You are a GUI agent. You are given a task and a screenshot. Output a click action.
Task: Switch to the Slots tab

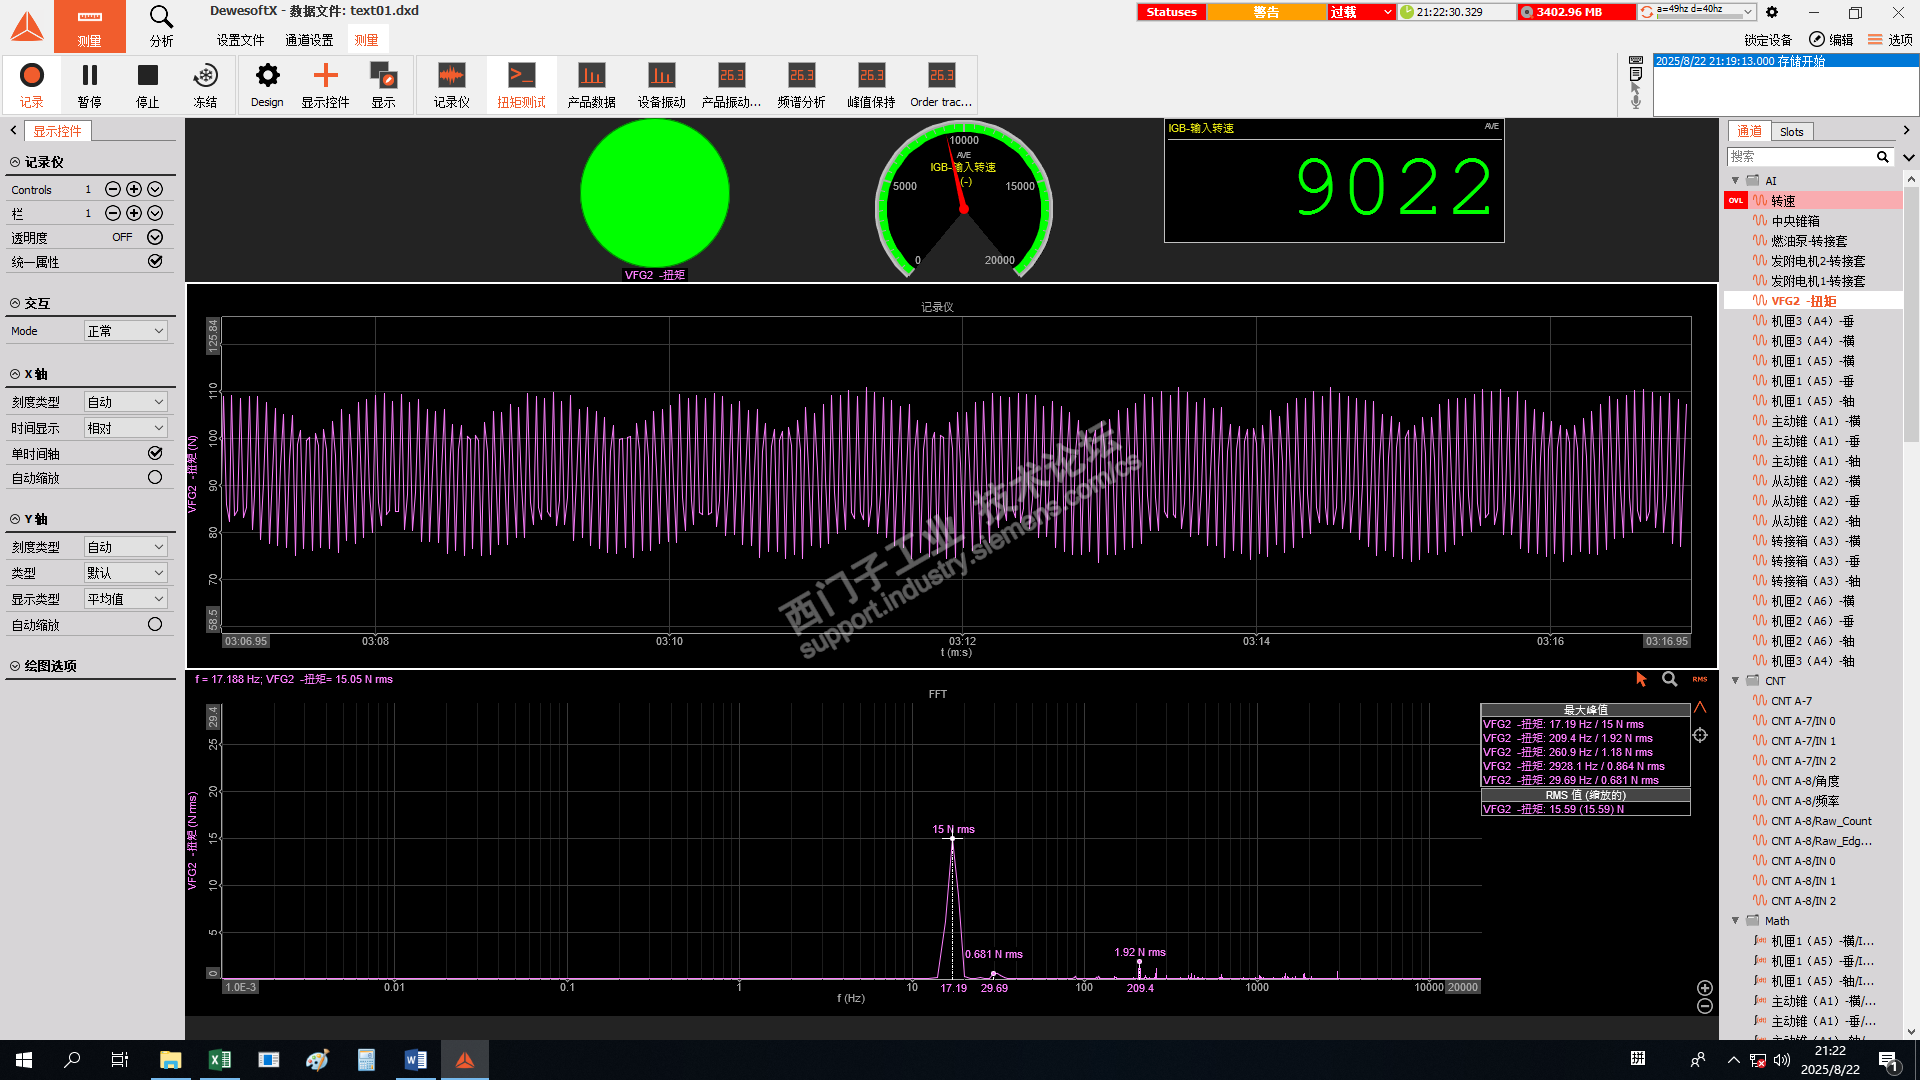tap(1791, 132)
